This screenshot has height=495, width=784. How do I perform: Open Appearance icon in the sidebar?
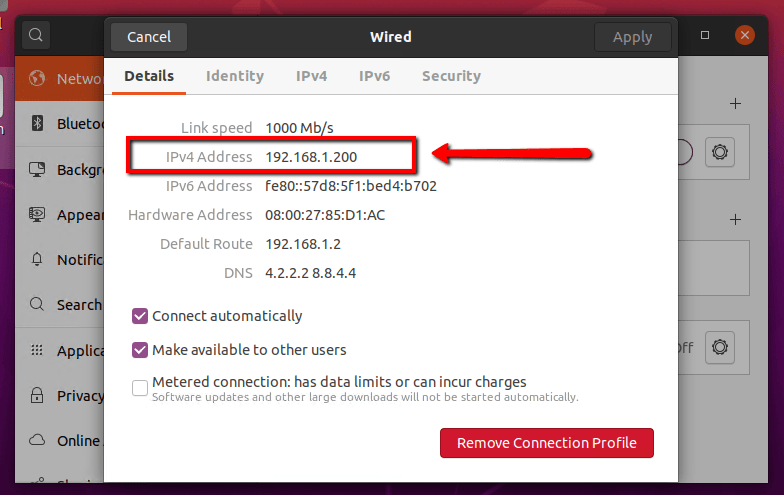pyautogui.click(x=37, y=214)
